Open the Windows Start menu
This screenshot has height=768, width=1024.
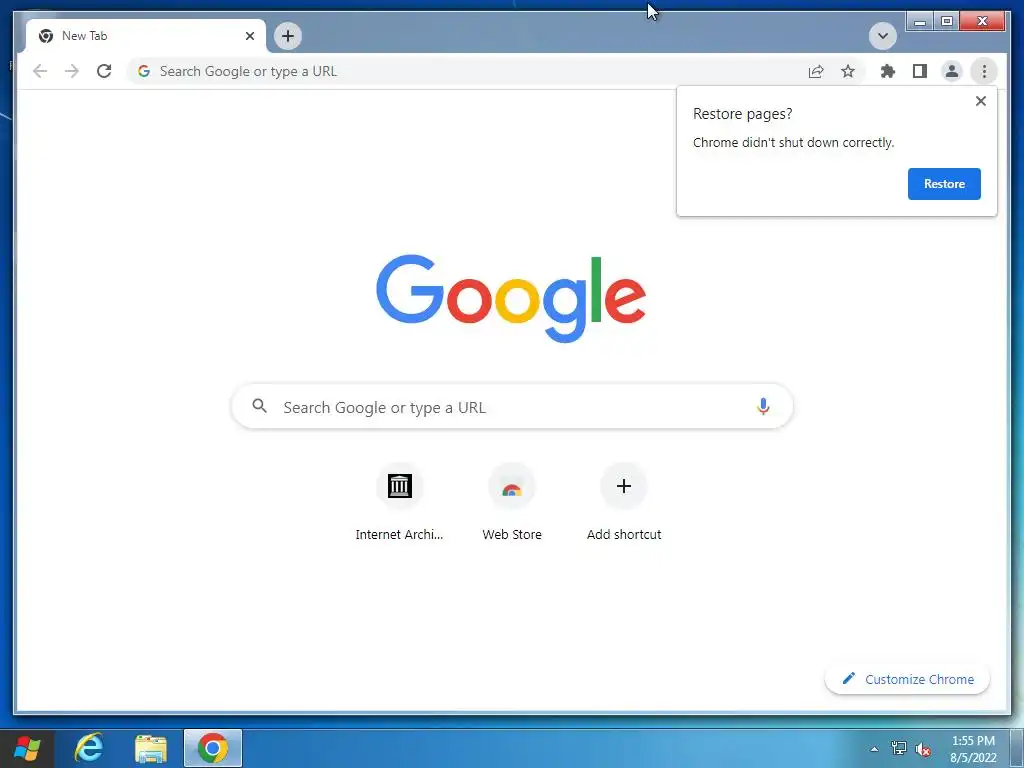pyautogui.click(x=27, y=748)
